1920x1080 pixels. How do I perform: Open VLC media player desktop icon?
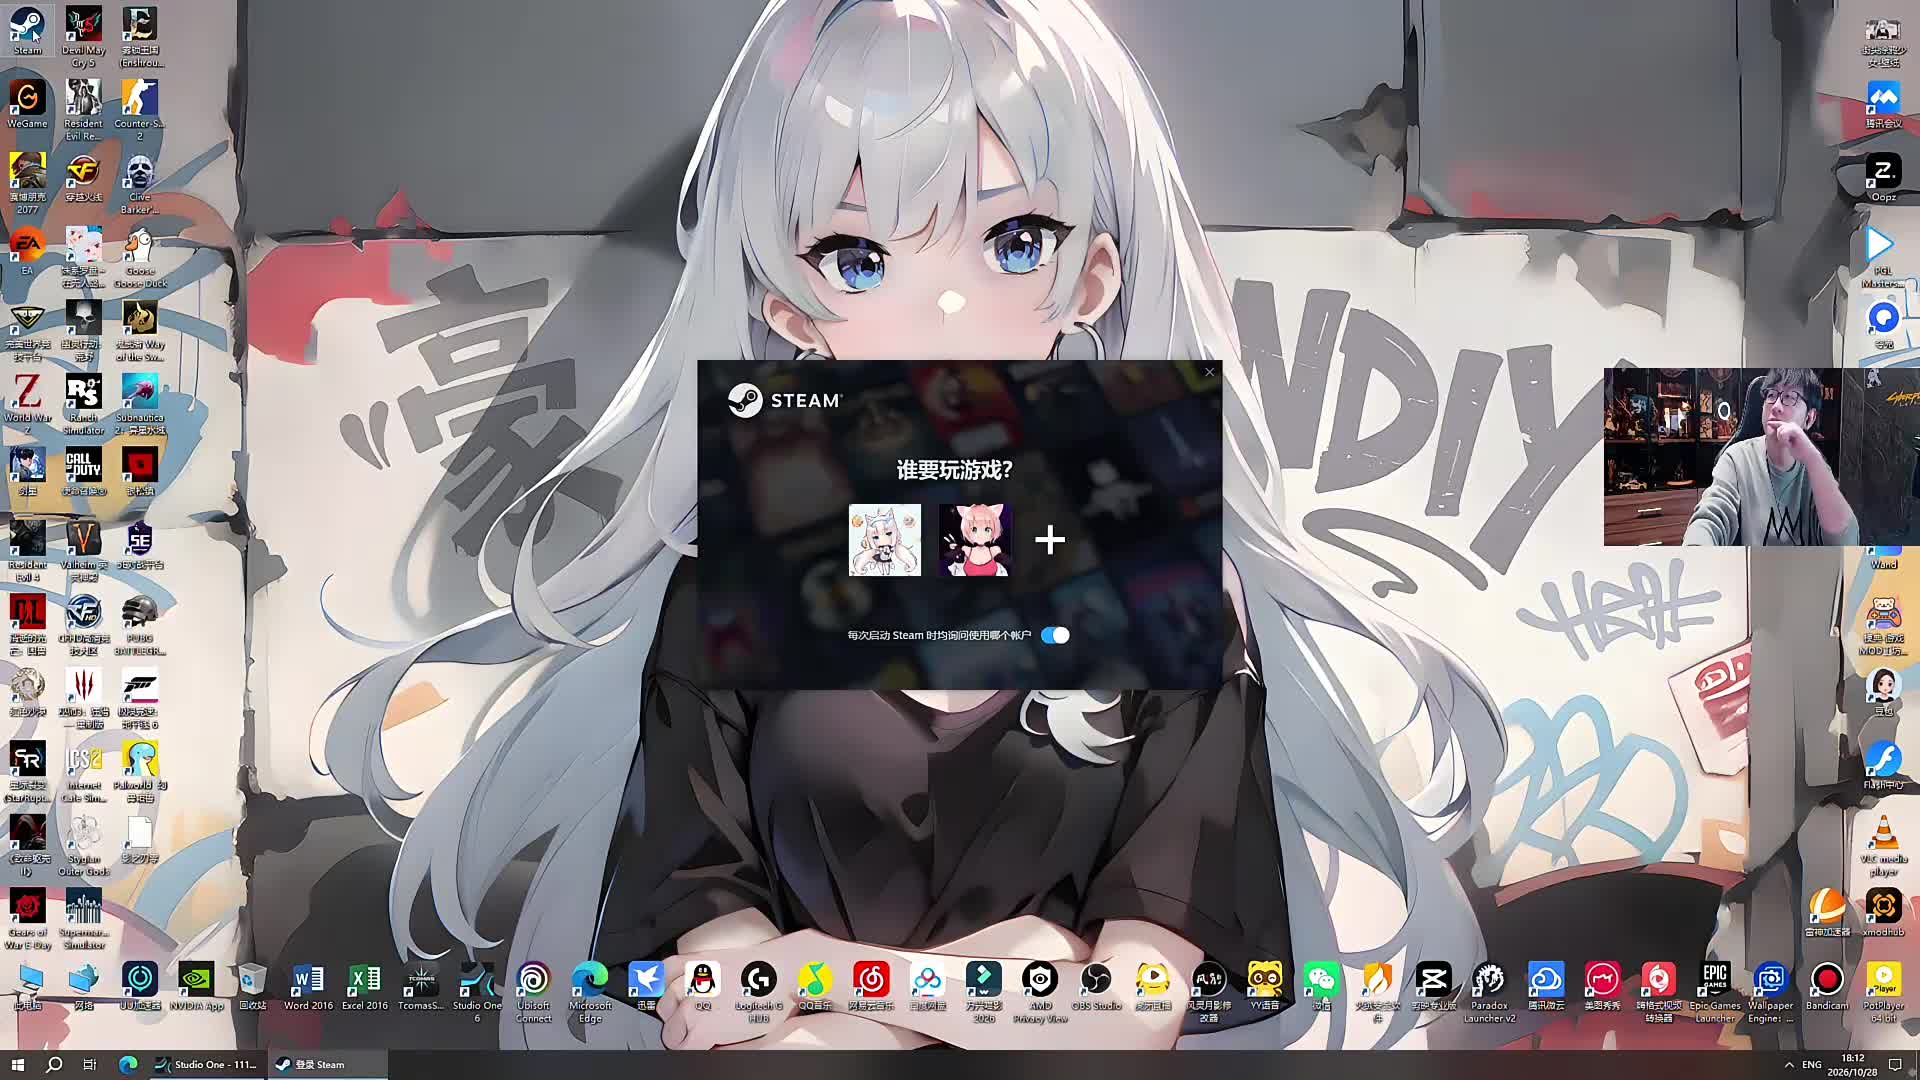point(1883,846)
